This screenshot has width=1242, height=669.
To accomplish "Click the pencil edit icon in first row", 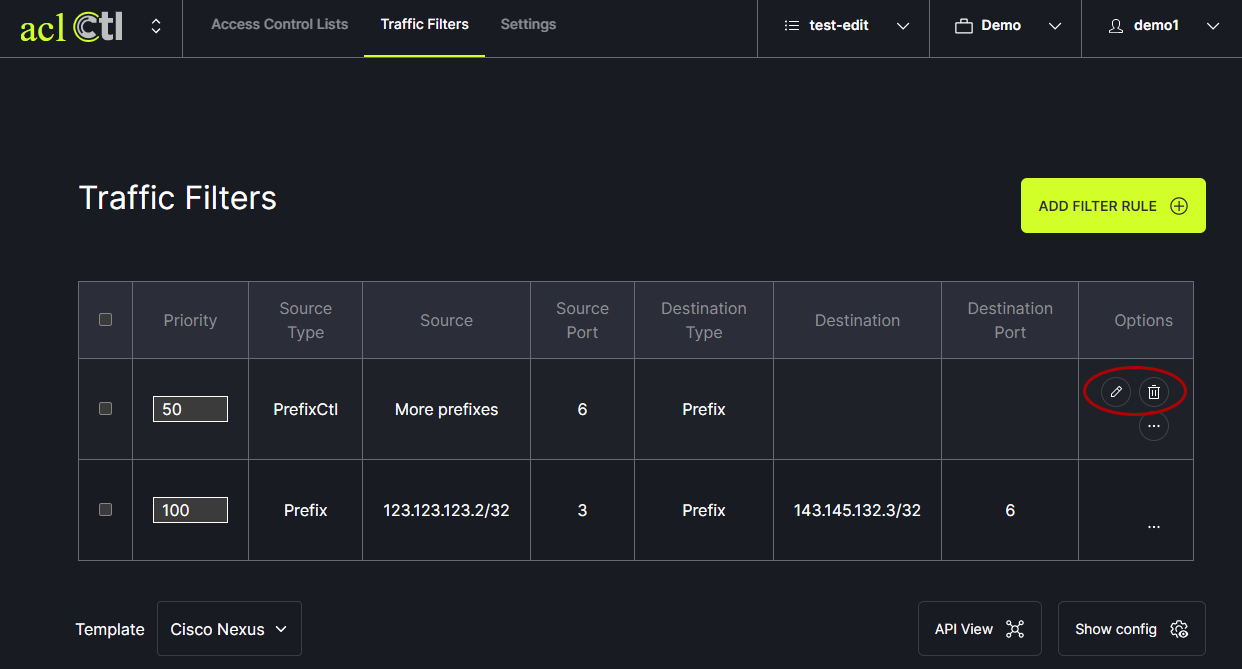I will click(1116, 393).
